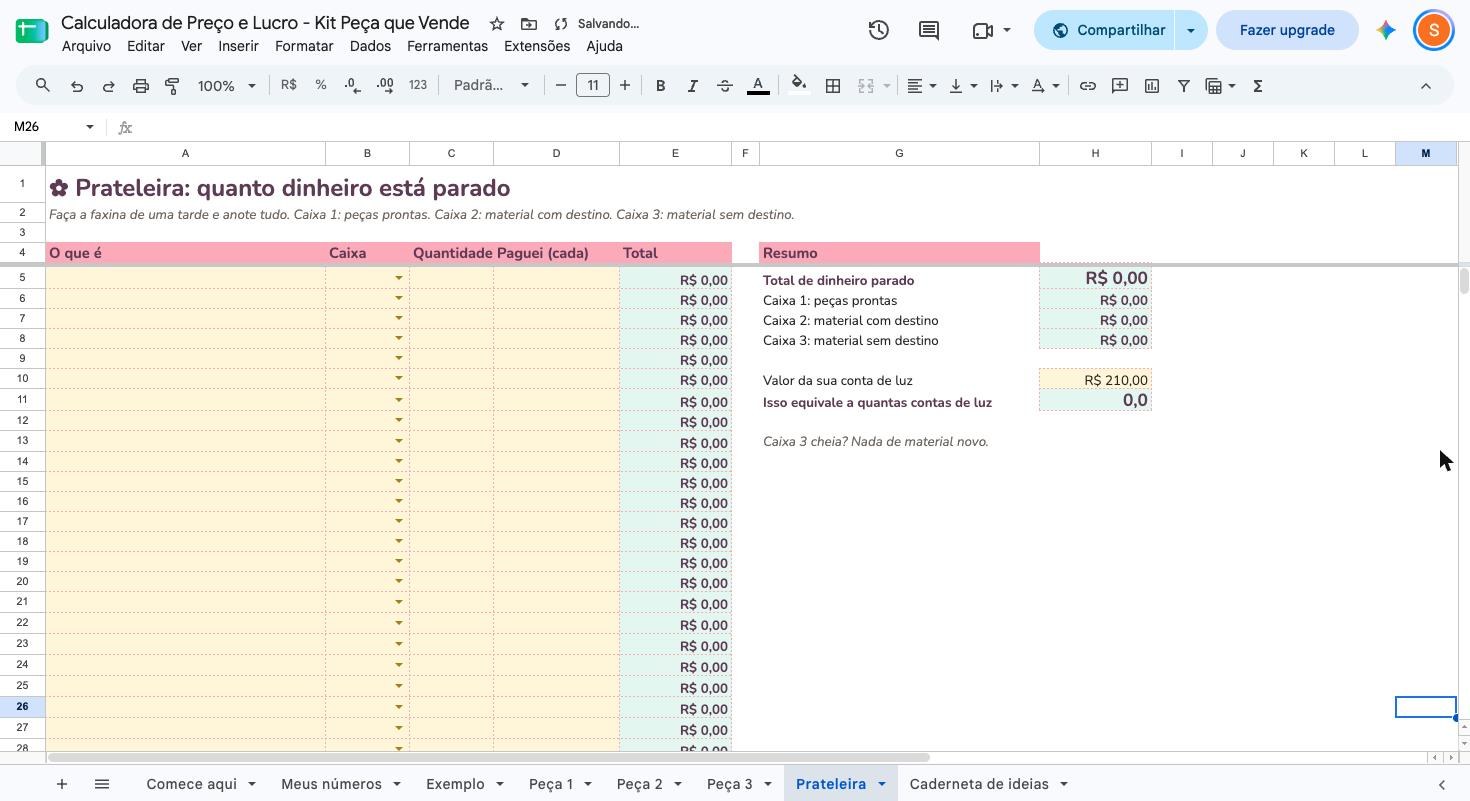Expand the Caixa dropdown in row 5

tap(399, 278)
